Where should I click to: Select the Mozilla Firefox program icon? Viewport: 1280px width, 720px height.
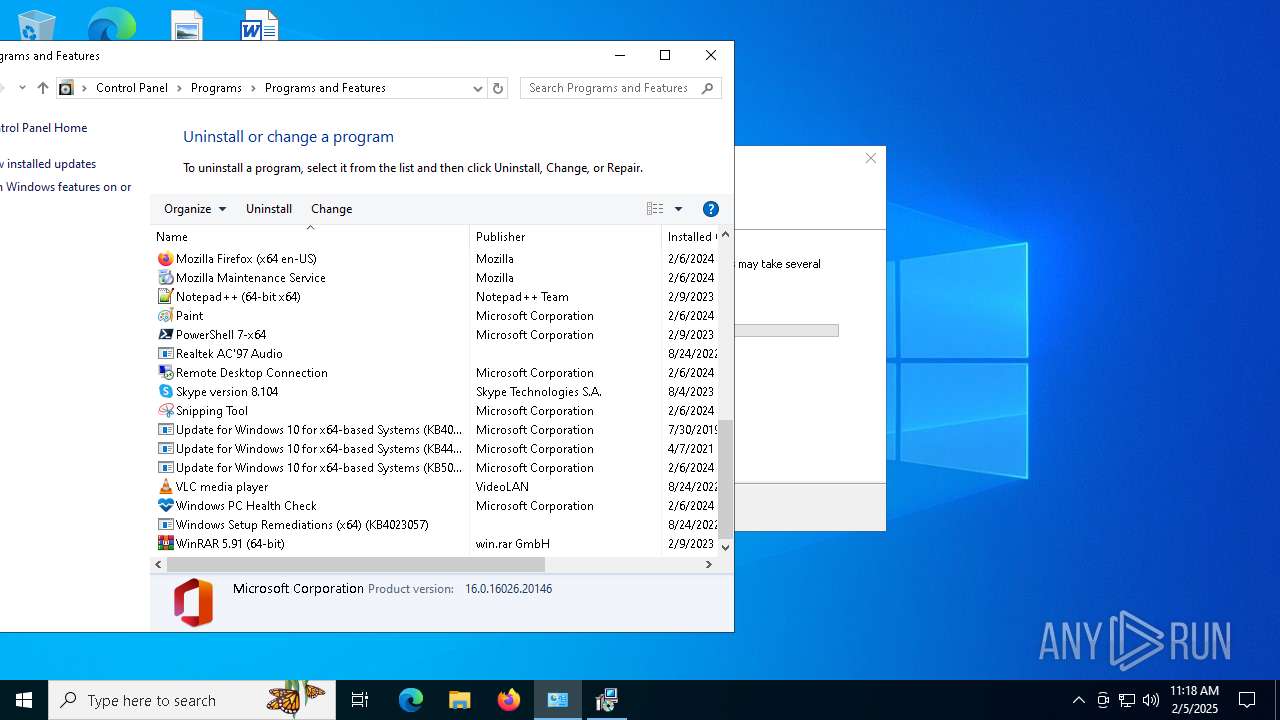click(x=166, y=258)
